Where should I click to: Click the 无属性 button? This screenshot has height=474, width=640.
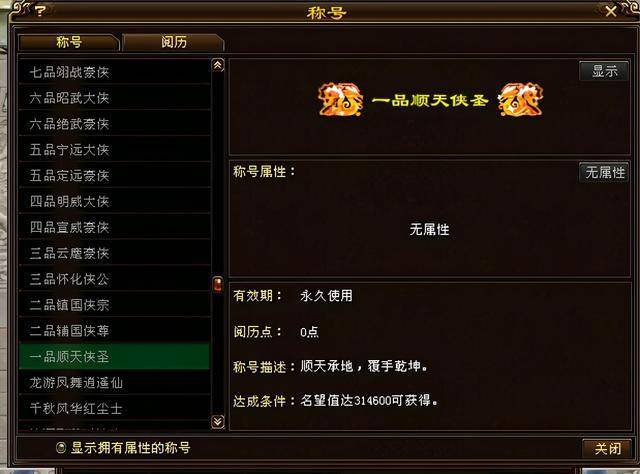coord(604,172)
